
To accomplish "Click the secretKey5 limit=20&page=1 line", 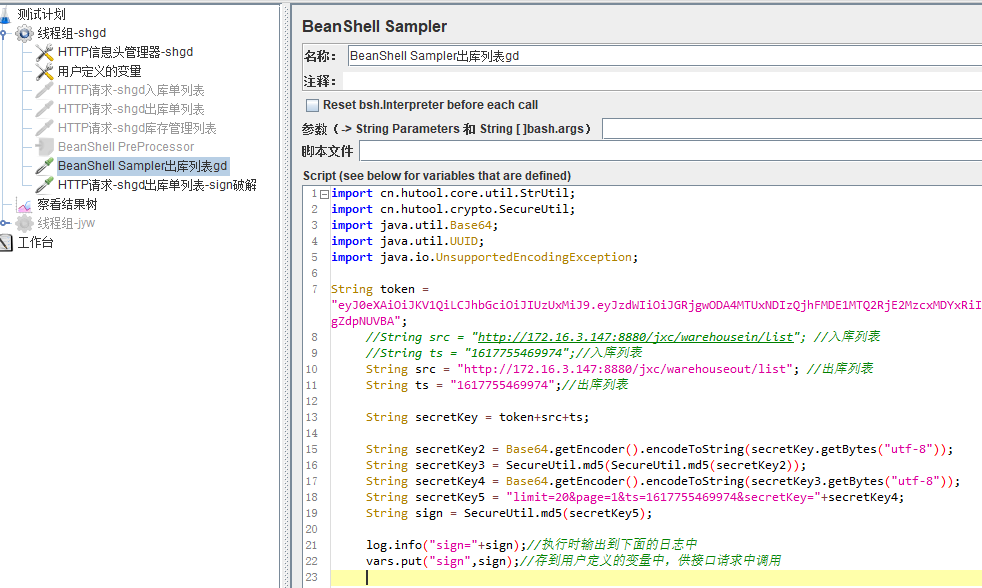I will point(635,497).
